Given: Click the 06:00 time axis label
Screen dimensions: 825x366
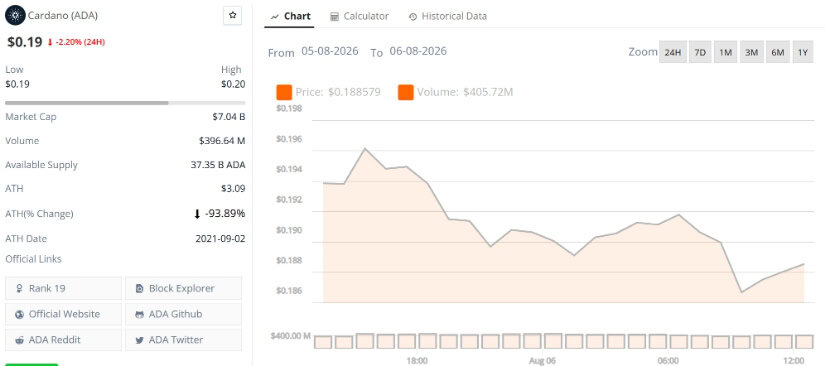Looking at the screenshot, I should click(668, 361).
